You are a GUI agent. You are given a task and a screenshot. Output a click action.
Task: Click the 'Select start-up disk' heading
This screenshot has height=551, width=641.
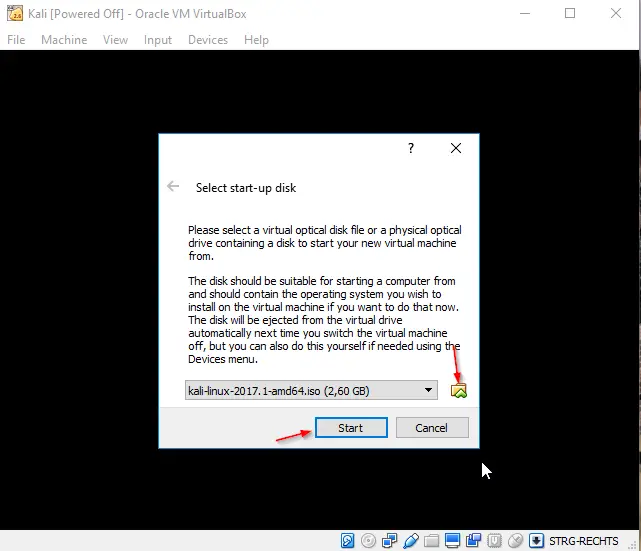[246, 188]
